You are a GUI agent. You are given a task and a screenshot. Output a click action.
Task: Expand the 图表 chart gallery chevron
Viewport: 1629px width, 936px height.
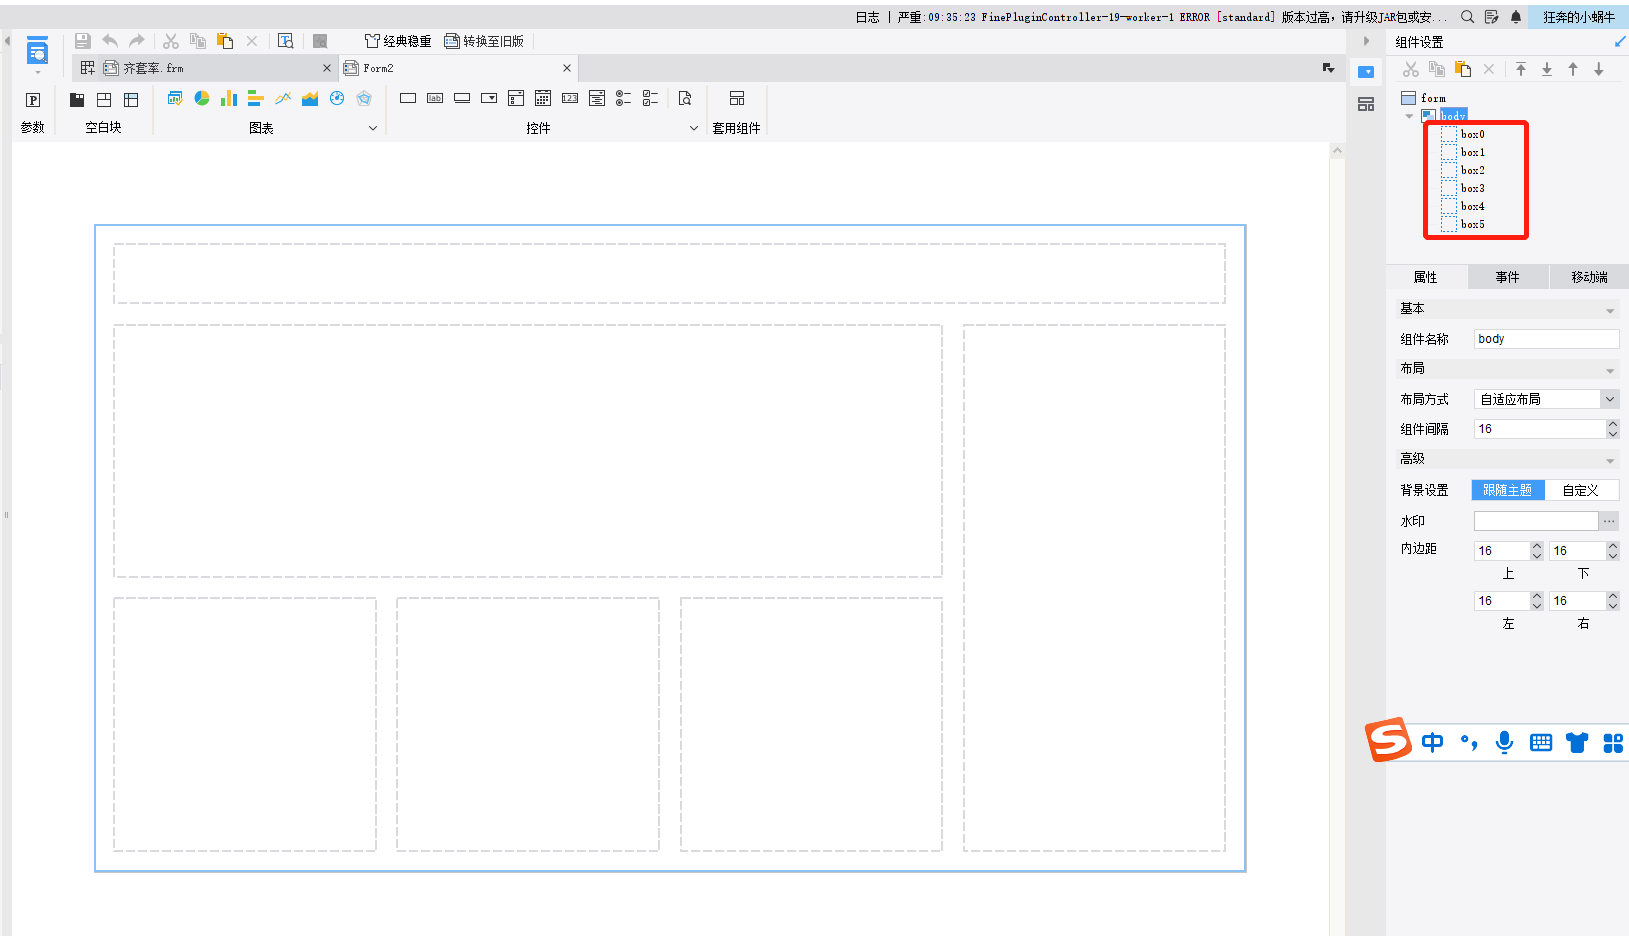click(373, 128)
